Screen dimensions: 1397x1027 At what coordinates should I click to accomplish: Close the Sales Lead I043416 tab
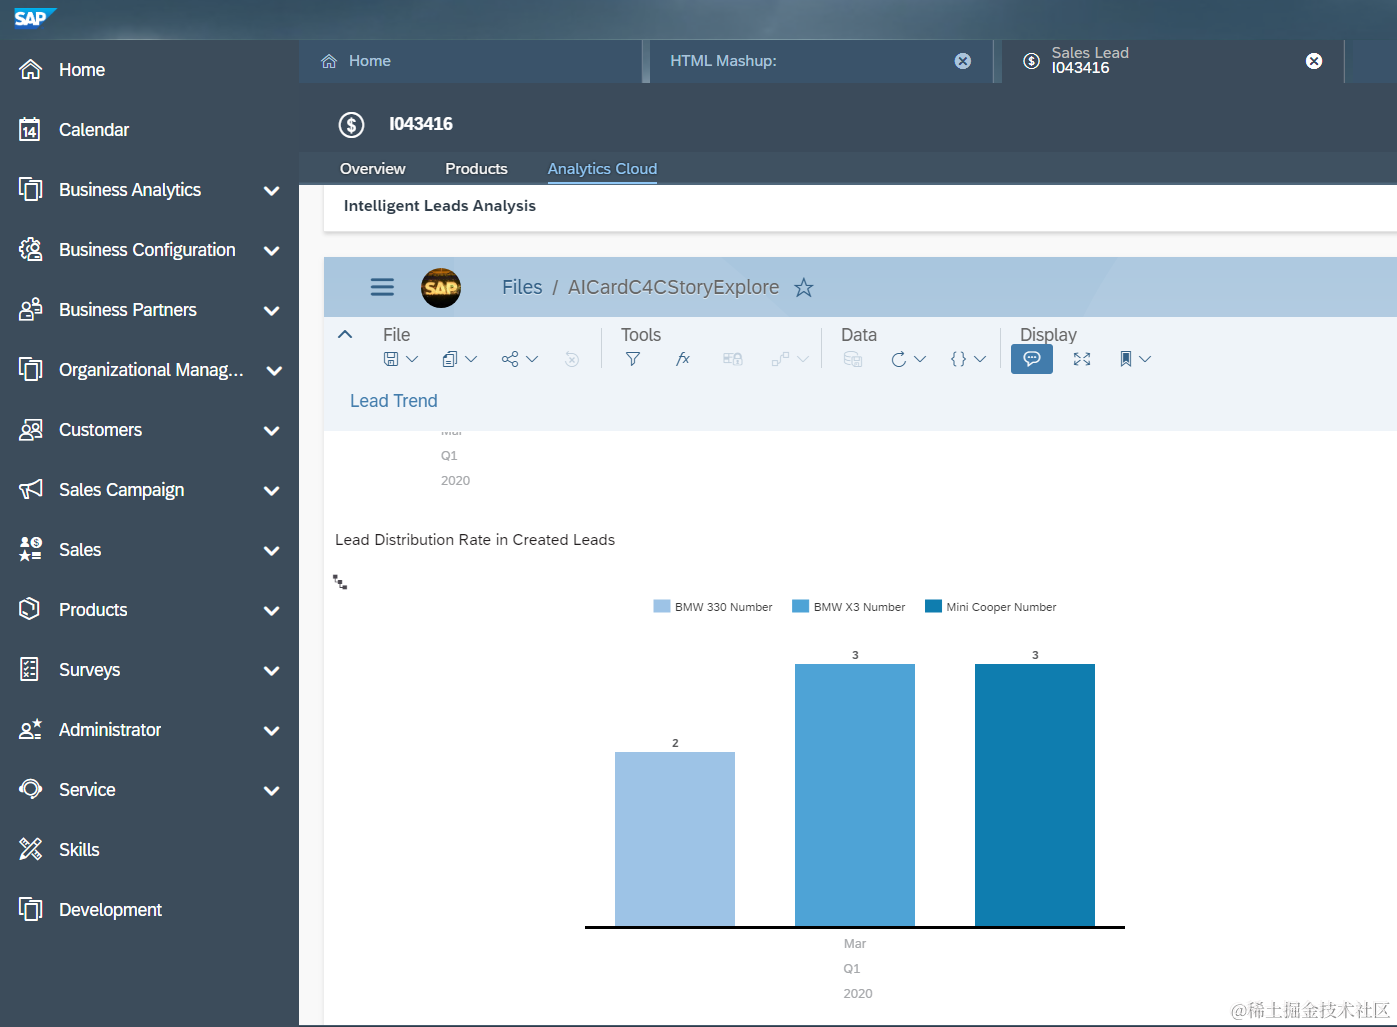pos(1314,61)
